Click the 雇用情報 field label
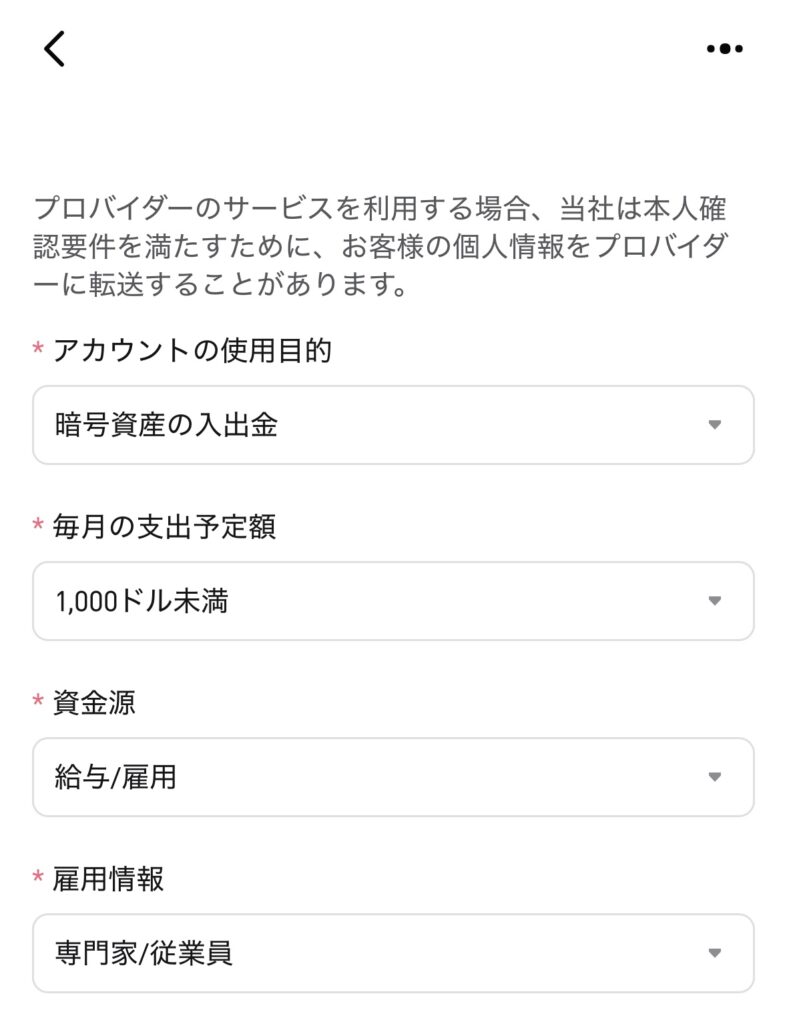 pos(108,879)
